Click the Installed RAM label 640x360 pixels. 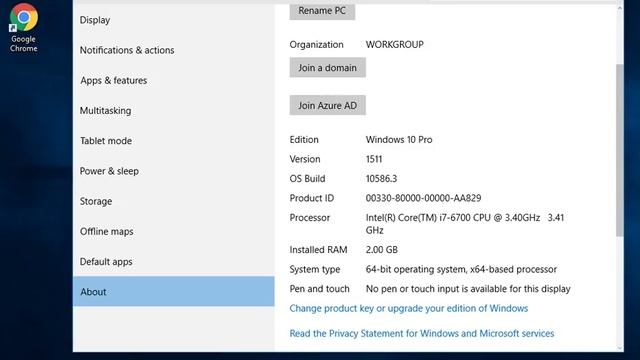[318, 250]
